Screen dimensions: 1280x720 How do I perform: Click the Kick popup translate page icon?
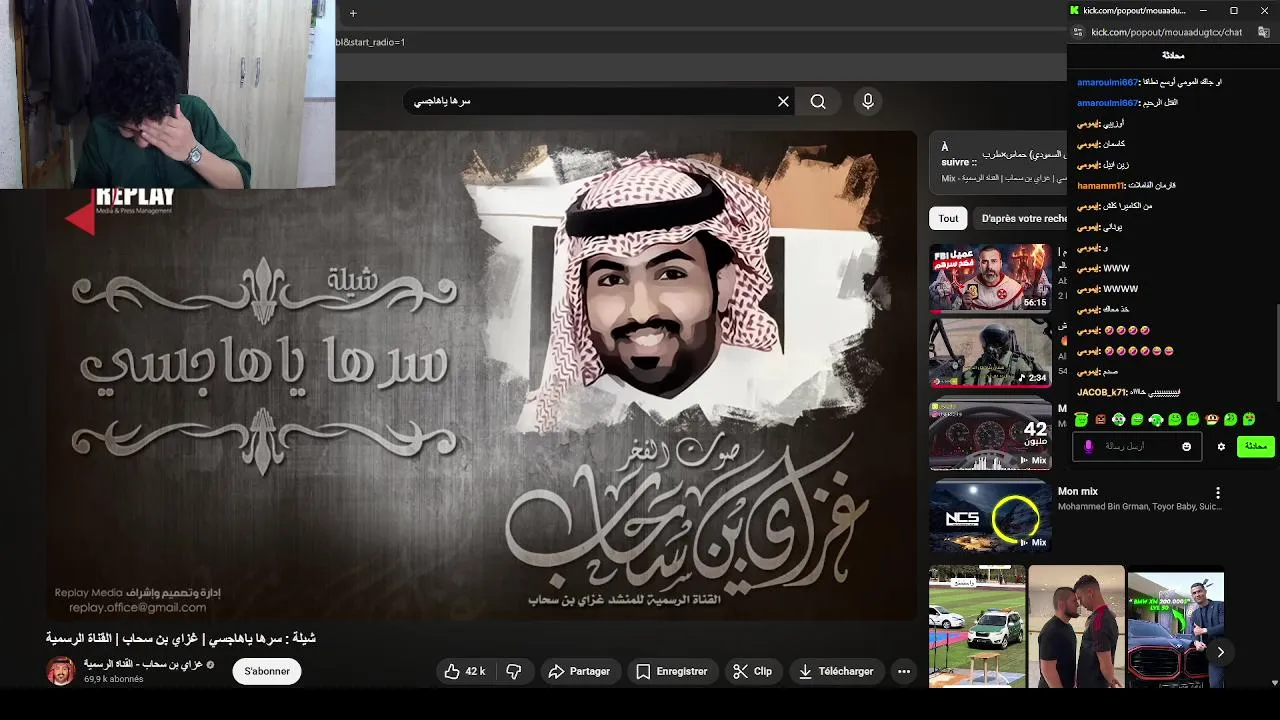pos(1263,32)
